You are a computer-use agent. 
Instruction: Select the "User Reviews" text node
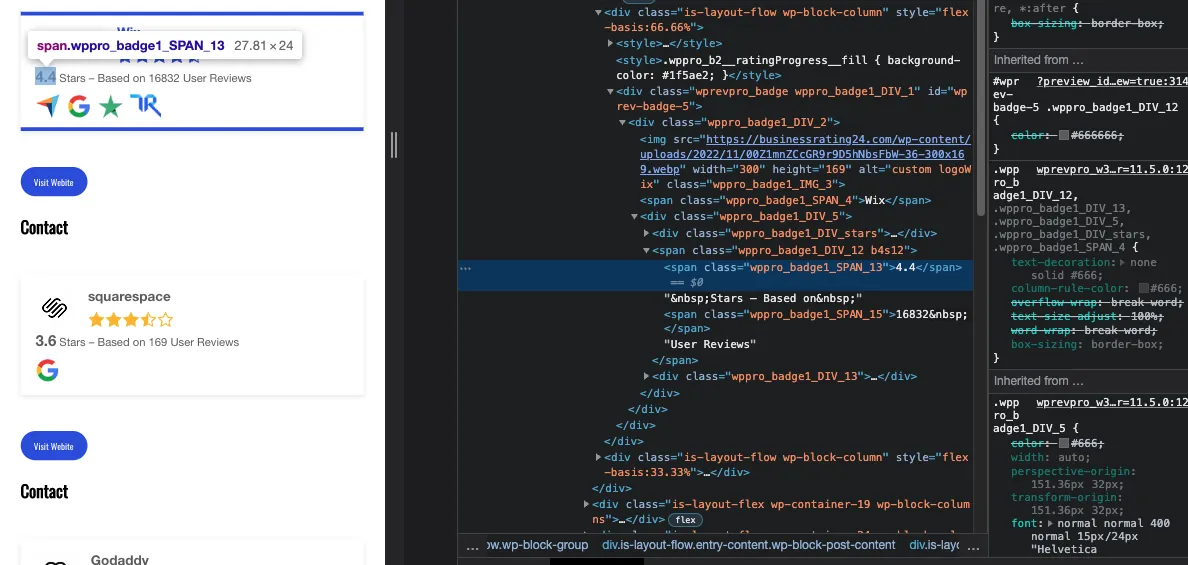coord(710,345)
